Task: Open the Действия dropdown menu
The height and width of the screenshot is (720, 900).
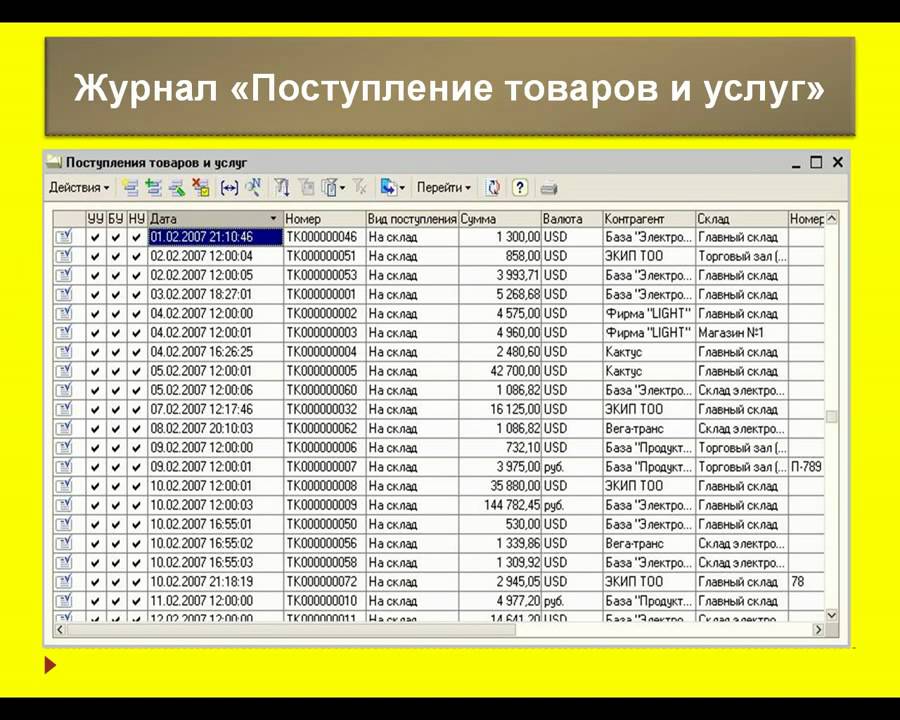Action: (79, 188)
